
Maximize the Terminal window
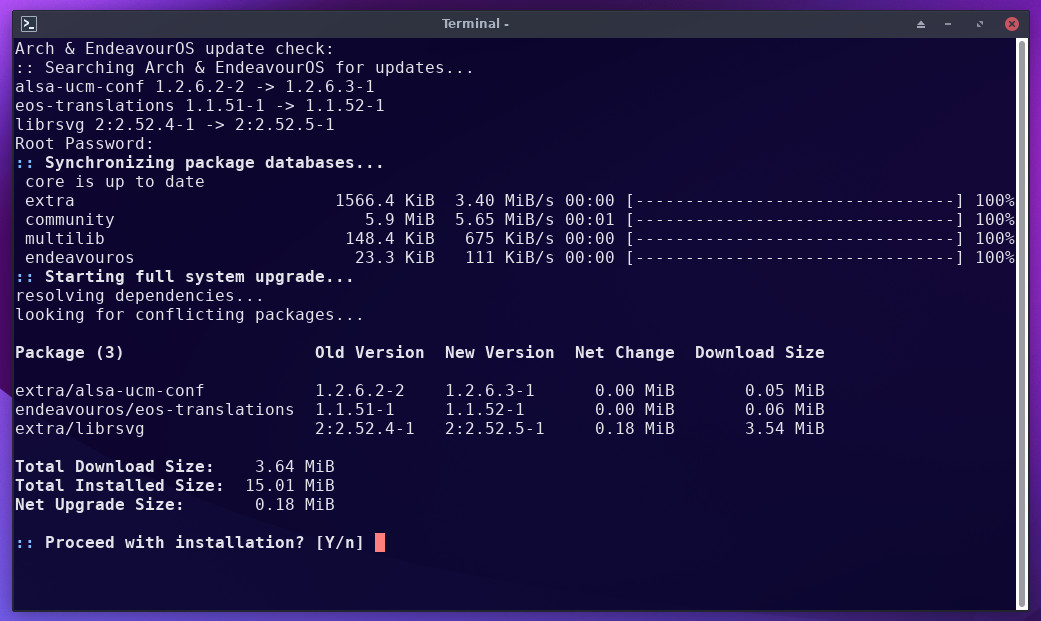[980, 24]
